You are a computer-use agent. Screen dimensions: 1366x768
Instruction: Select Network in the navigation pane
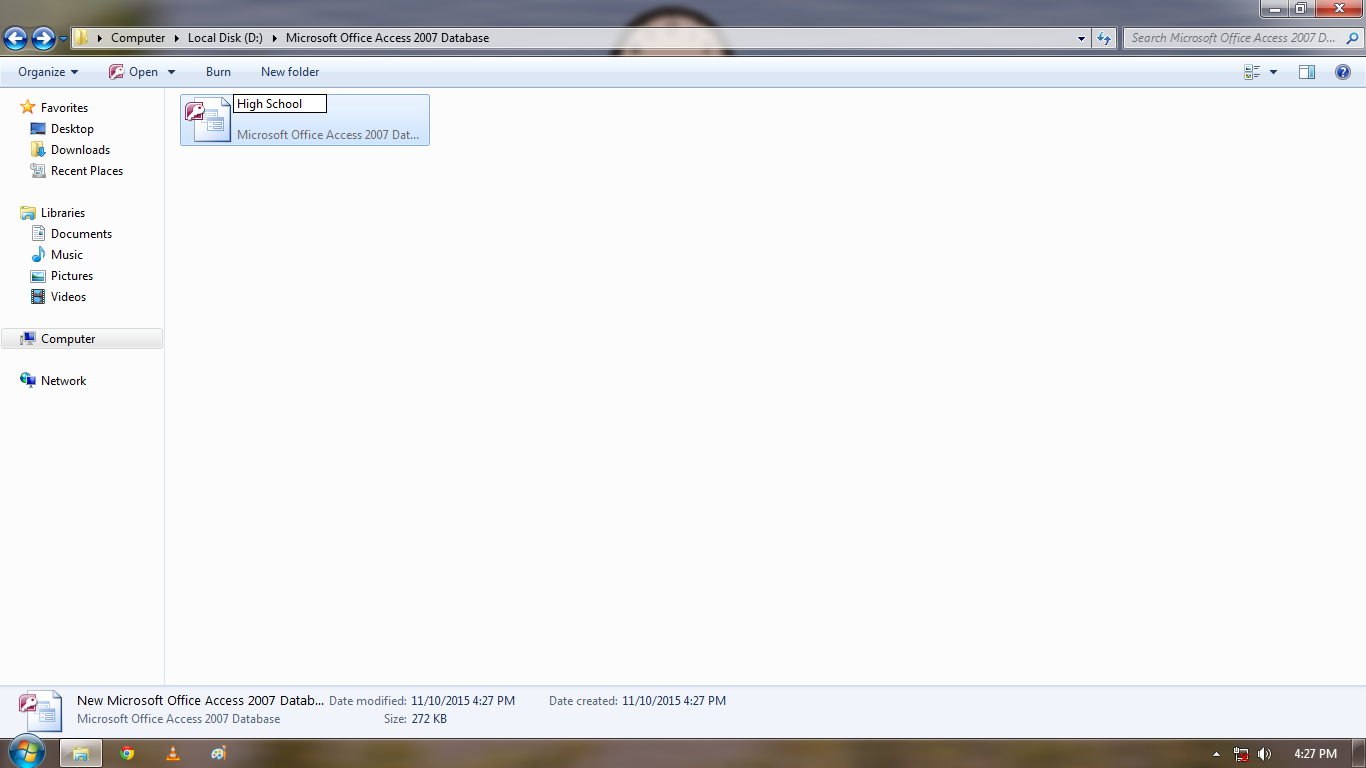tap(63, 381)
